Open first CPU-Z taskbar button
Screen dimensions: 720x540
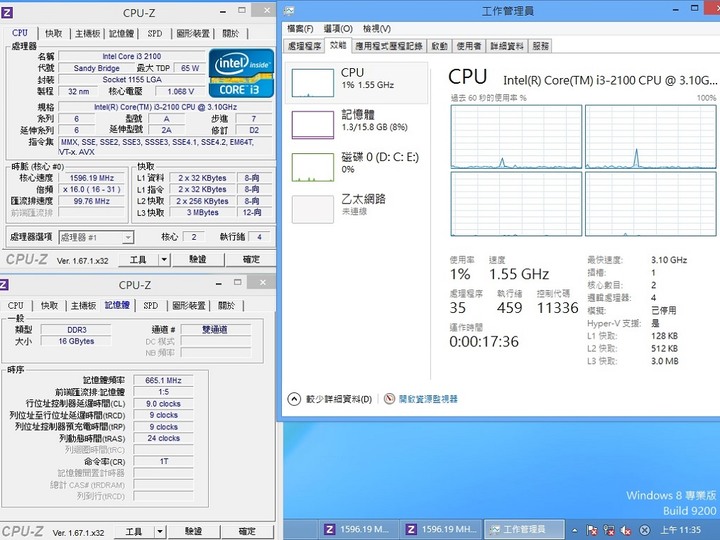click(x=357, y=529)
